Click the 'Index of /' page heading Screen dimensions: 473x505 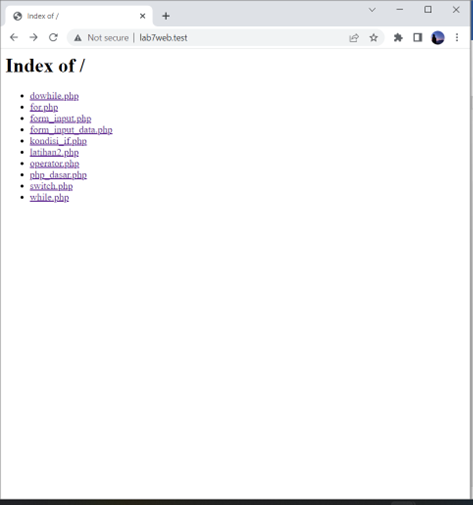[x=45, y=66]
